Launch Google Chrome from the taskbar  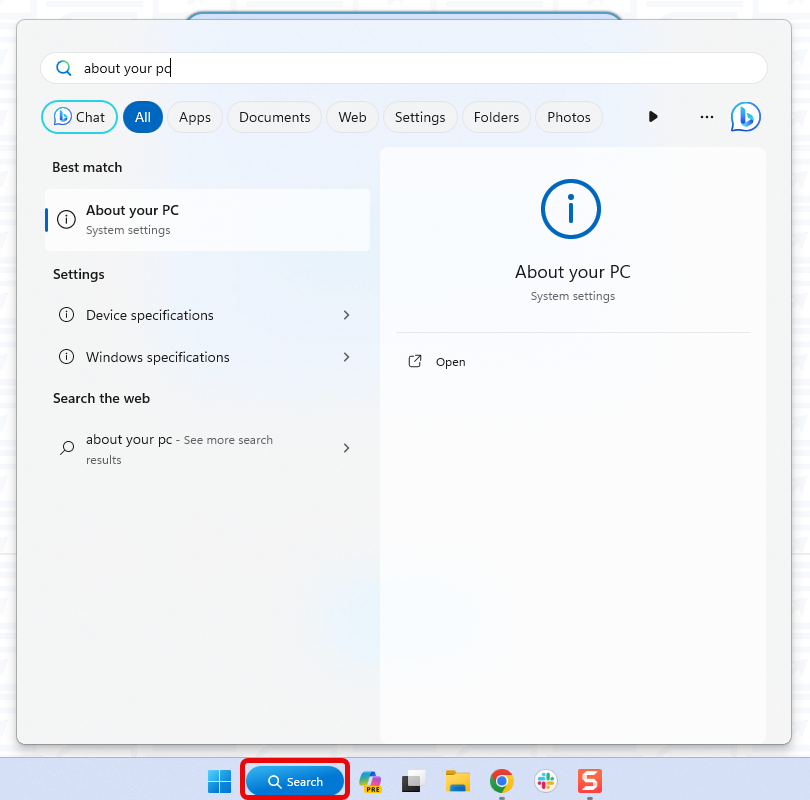tap(501, 781)
